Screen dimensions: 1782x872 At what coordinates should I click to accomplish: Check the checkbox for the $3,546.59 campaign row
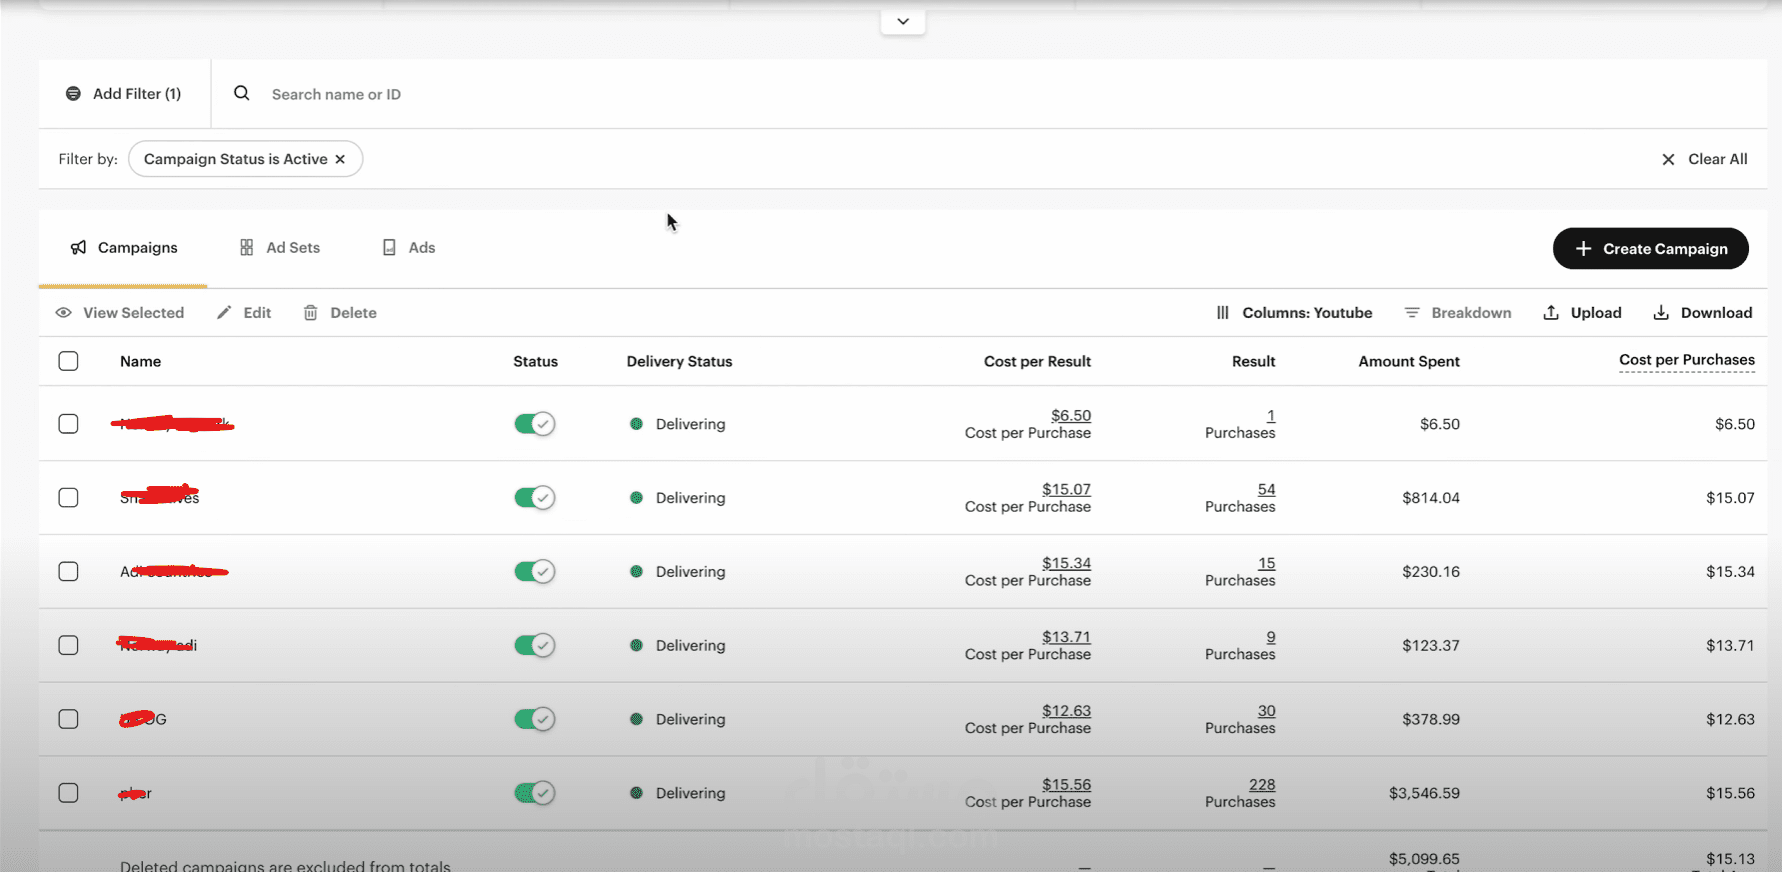[68, 793]
